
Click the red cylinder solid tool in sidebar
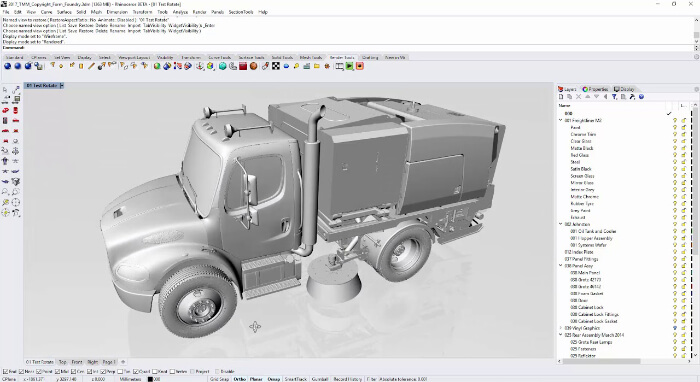pyautogui.click(x=16, y=111)
